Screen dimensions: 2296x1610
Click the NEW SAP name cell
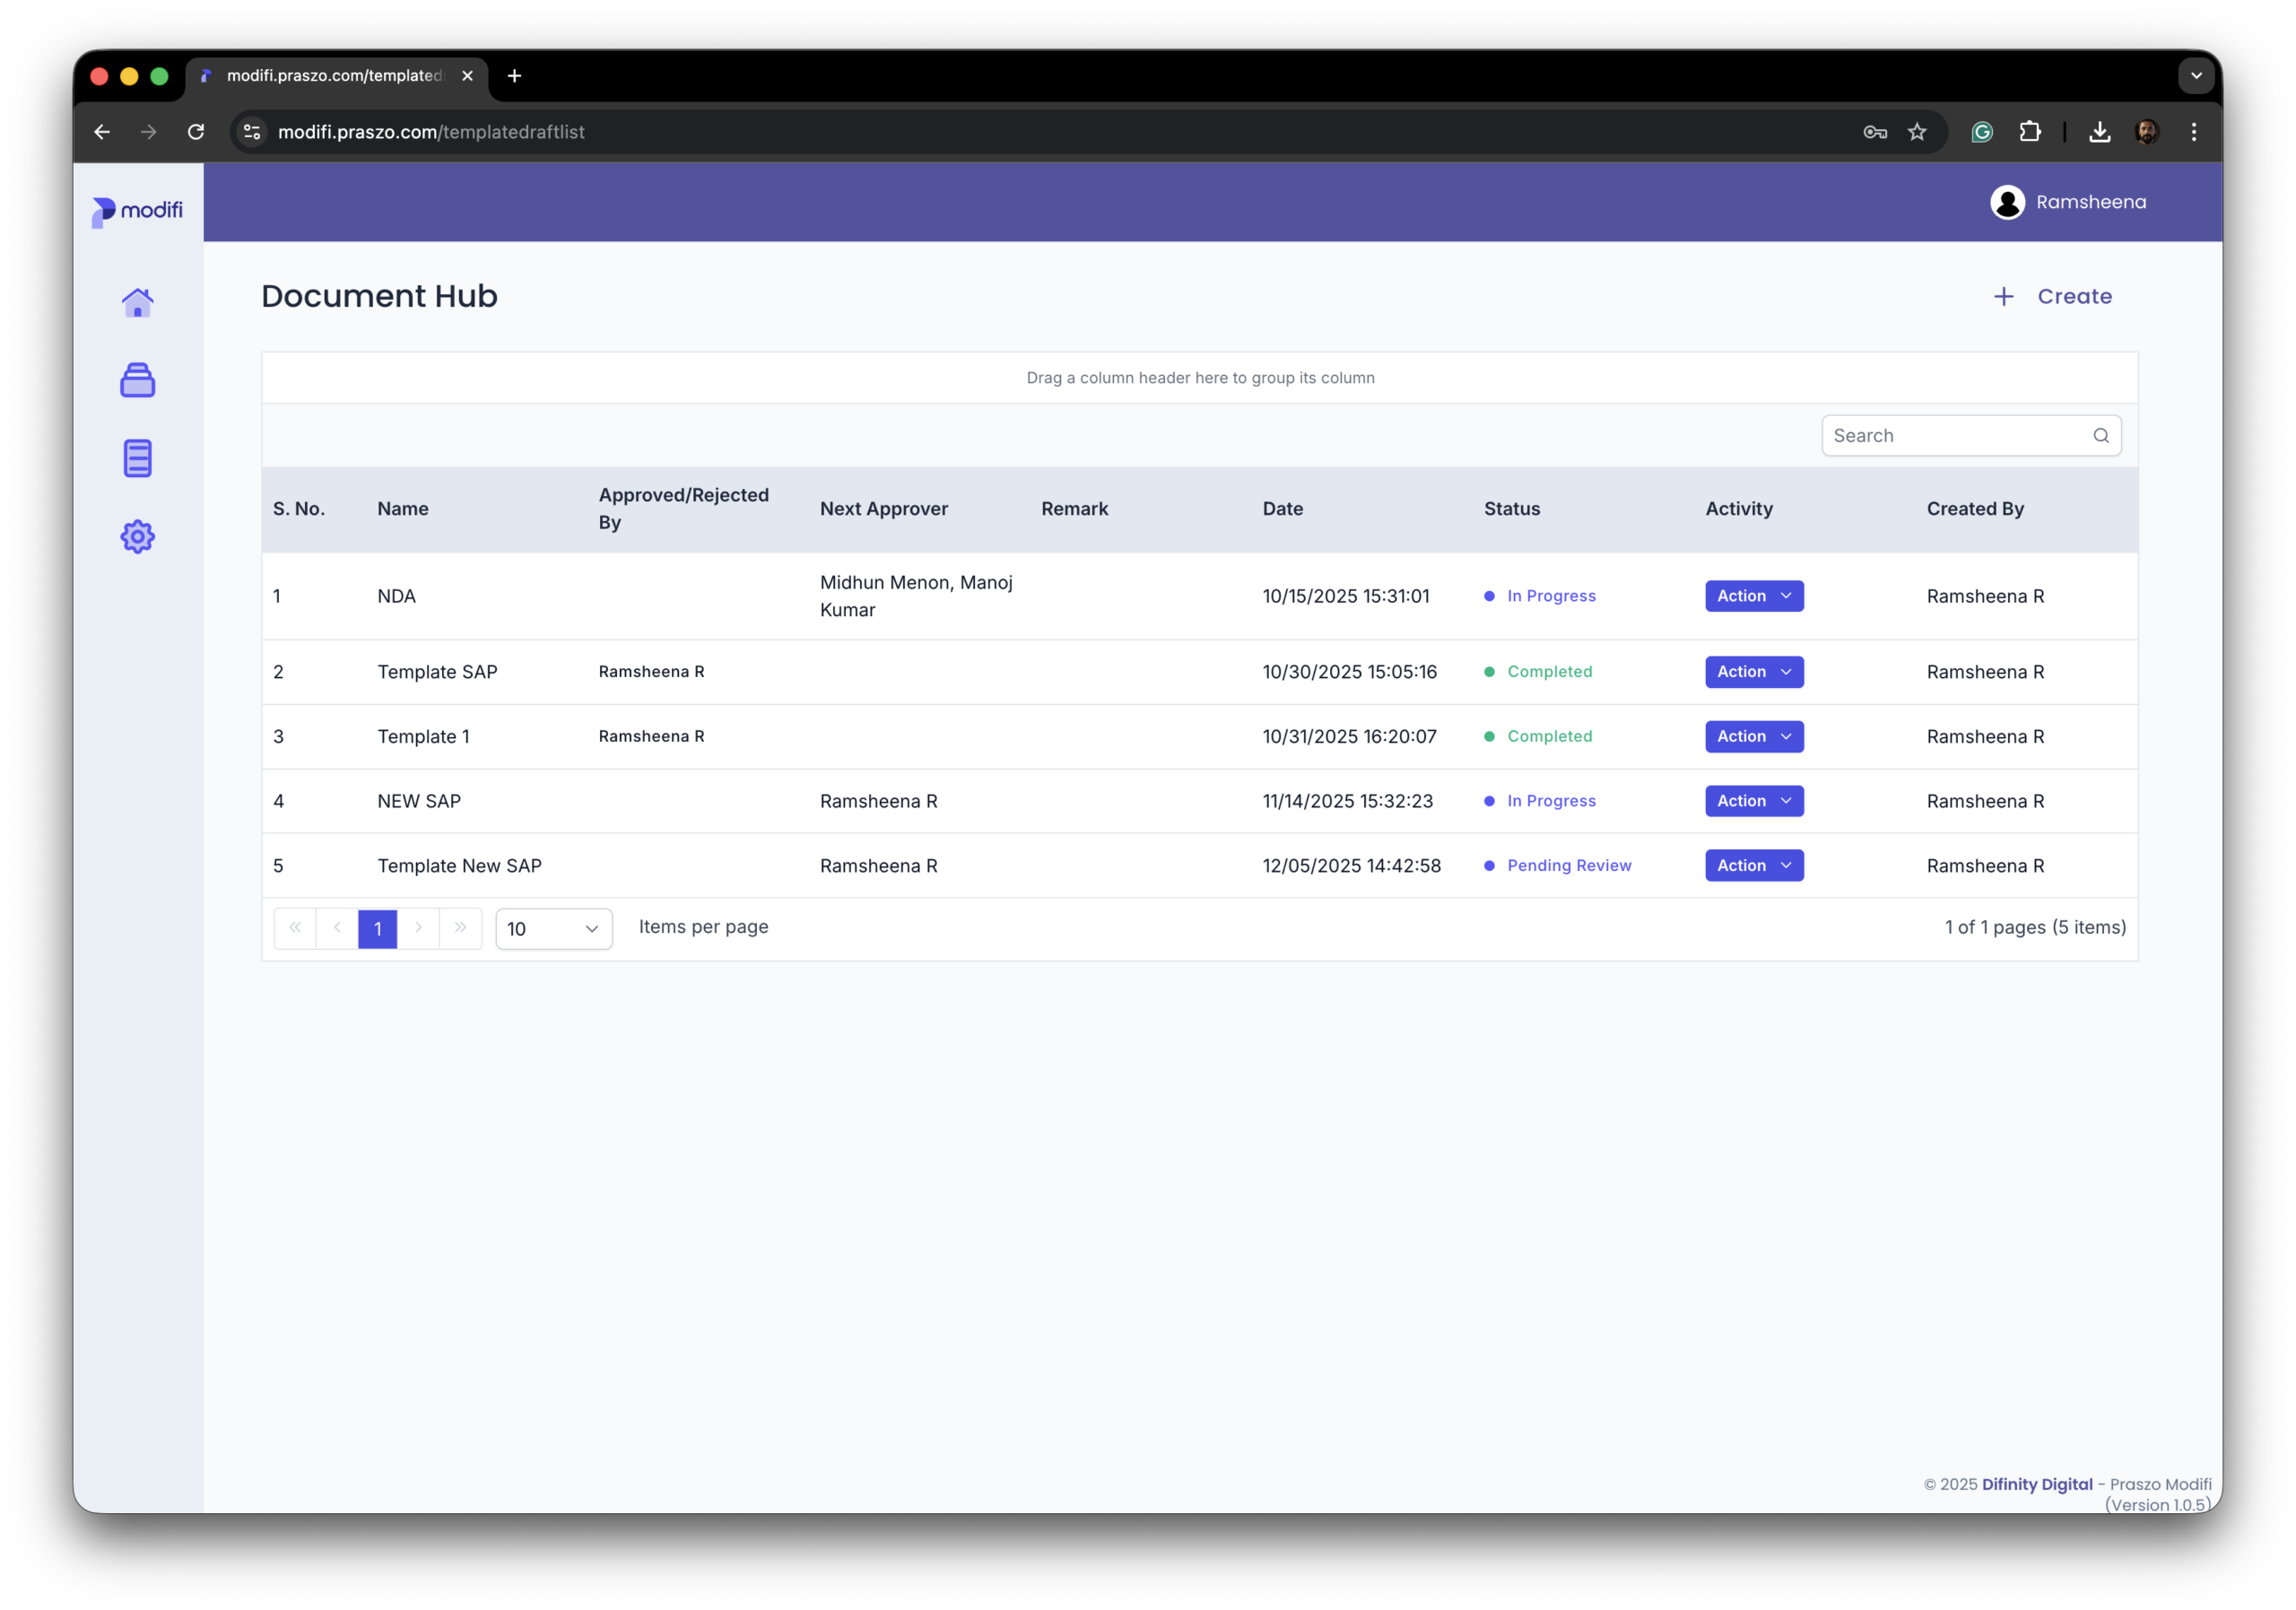click(x=419, y=801)
